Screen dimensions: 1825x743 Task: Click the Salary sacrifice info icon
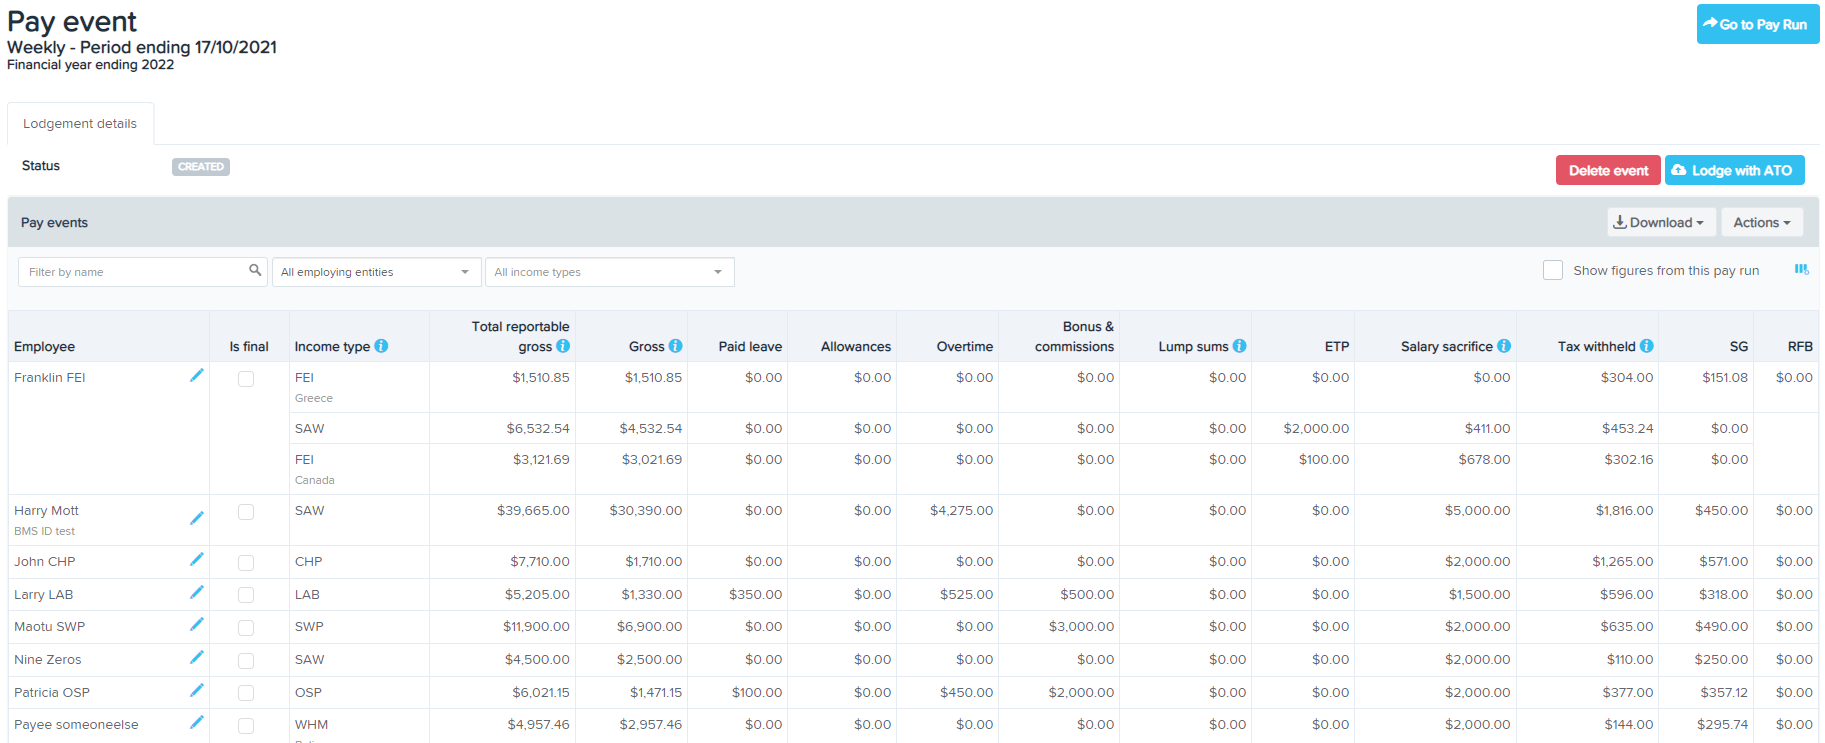click(x=1503, y=346)
